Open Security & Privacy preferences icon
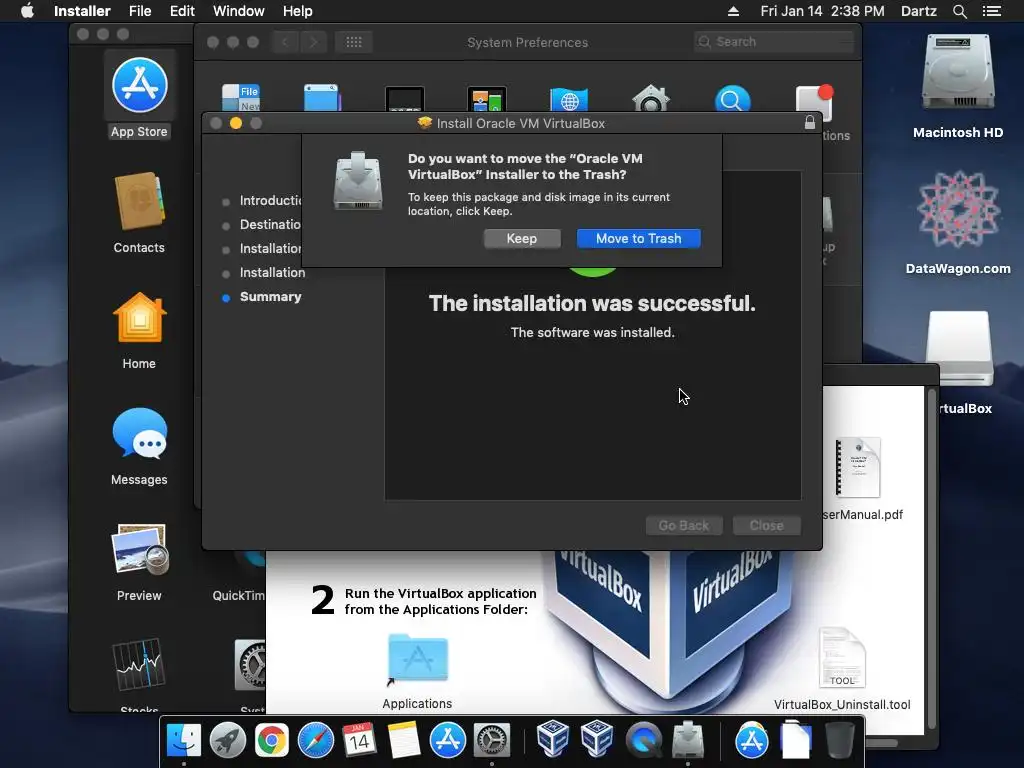Viewport: 1024px width, 768px height. pyautogui.click(x=650, y=99)
